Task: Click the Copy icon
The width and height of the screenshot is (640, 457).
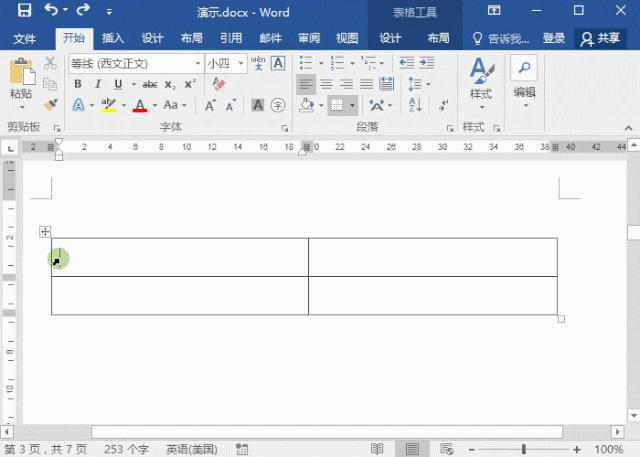Action: click(50, 84)
